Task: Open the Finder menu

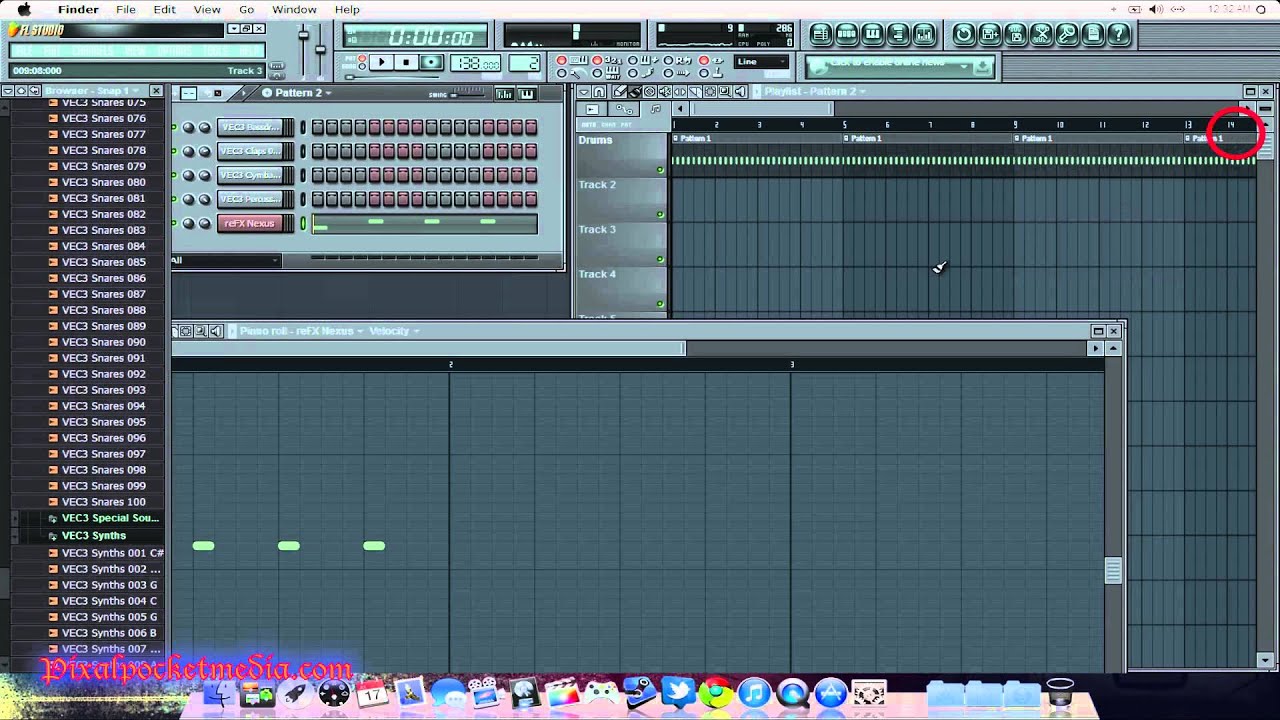Action: tap(78, 9)
